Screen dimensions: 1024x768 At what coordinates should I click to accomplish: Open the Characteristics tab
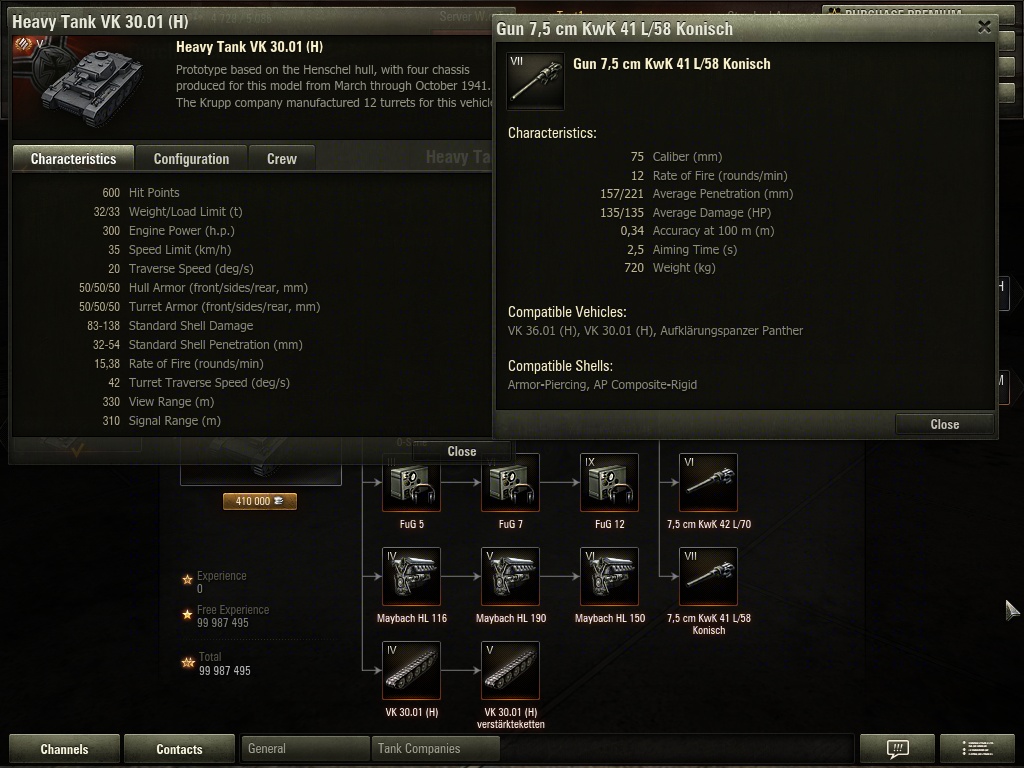pos(73,159)
